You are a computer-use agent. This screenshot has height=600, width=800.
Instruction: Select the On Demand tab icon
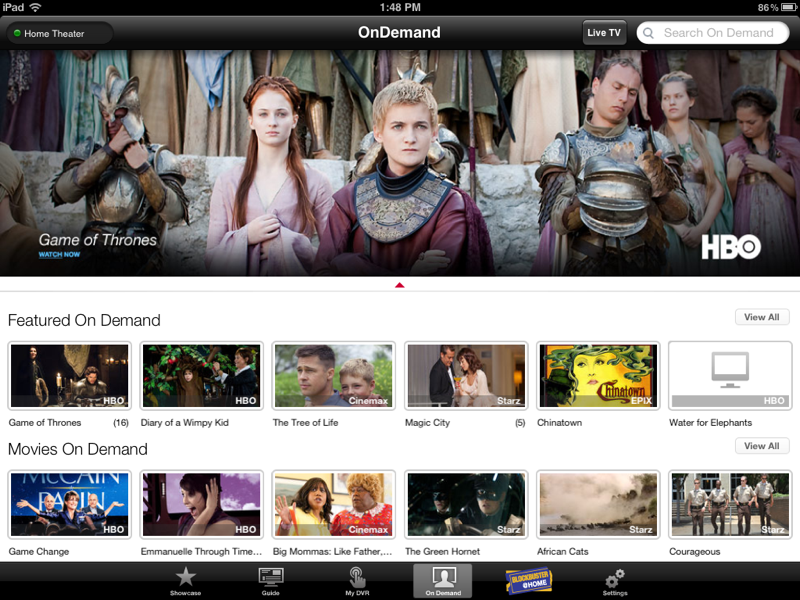[443, 577]
